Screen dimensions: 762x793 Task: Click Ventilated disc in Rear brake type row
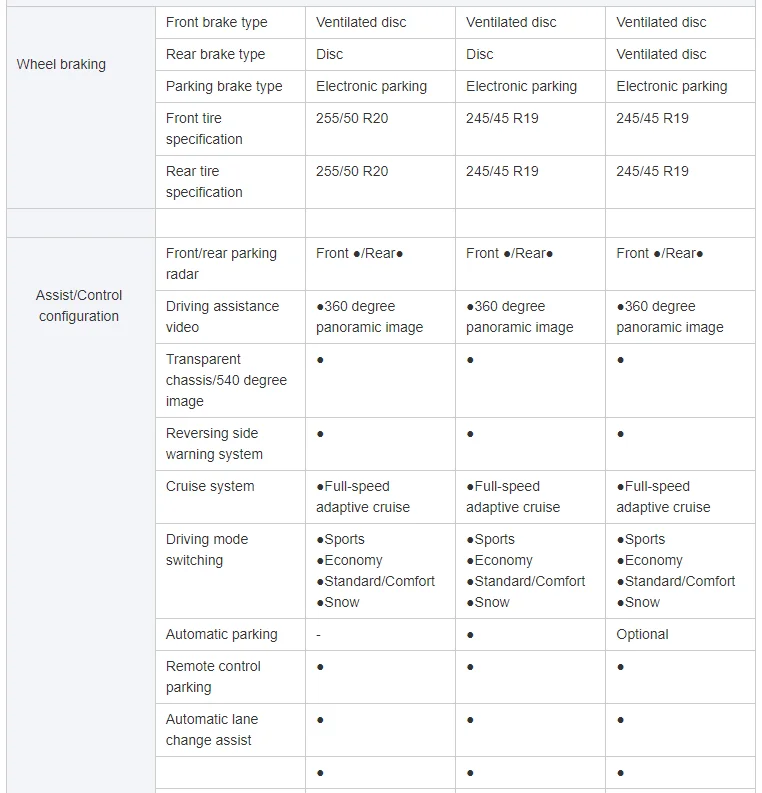point(661,54)
